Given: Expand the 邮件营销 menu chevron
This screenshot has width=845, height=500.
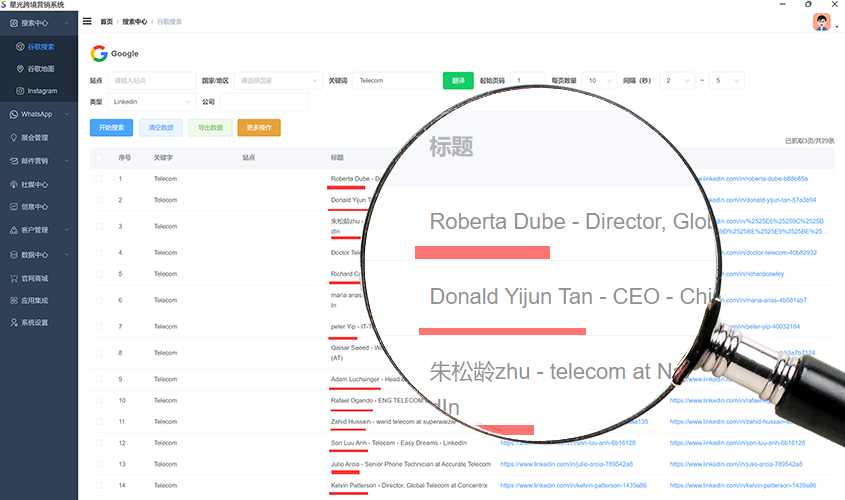Looking at the screenshot, I should point(66,161).
